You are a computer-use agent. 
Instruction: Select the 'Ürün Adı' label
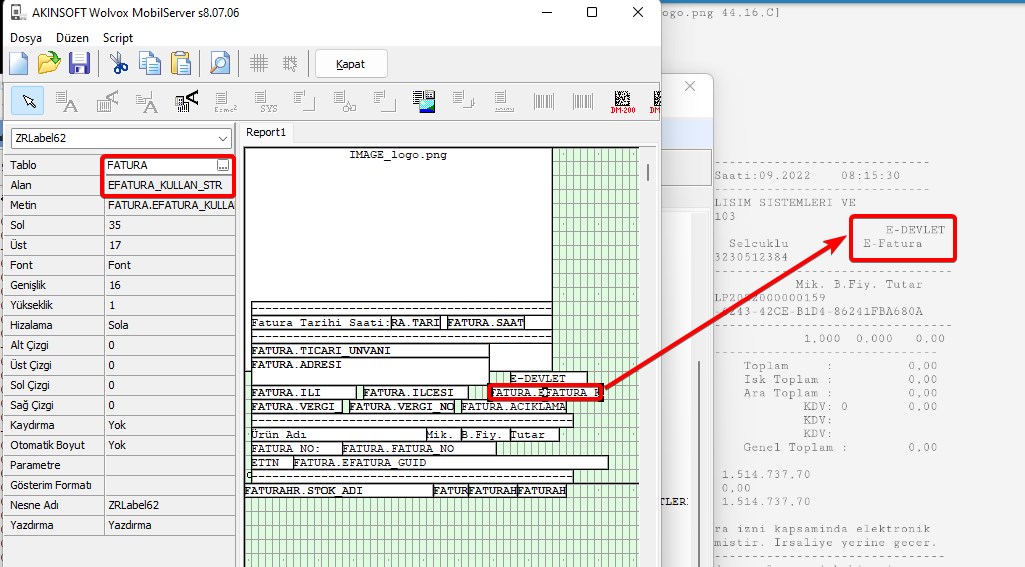click(338, 434)
